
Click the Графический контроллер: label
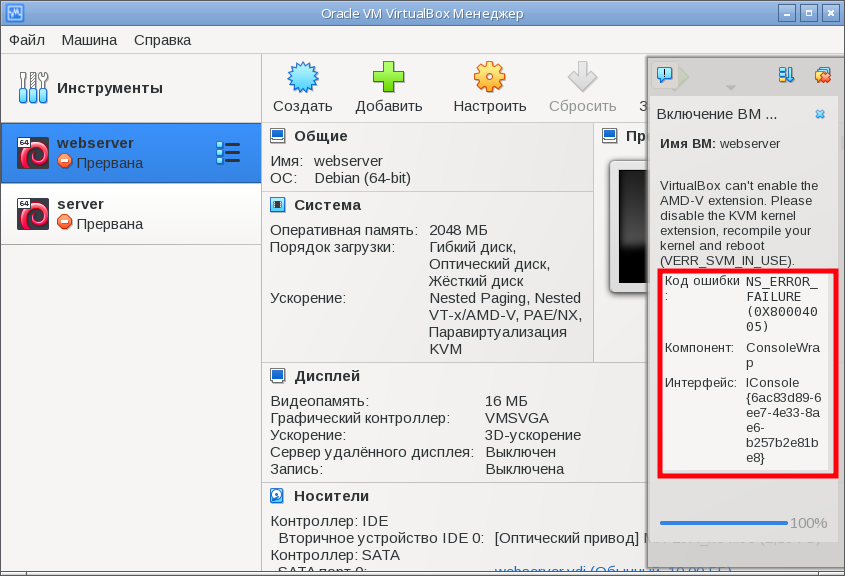click(x=360, y=418)
